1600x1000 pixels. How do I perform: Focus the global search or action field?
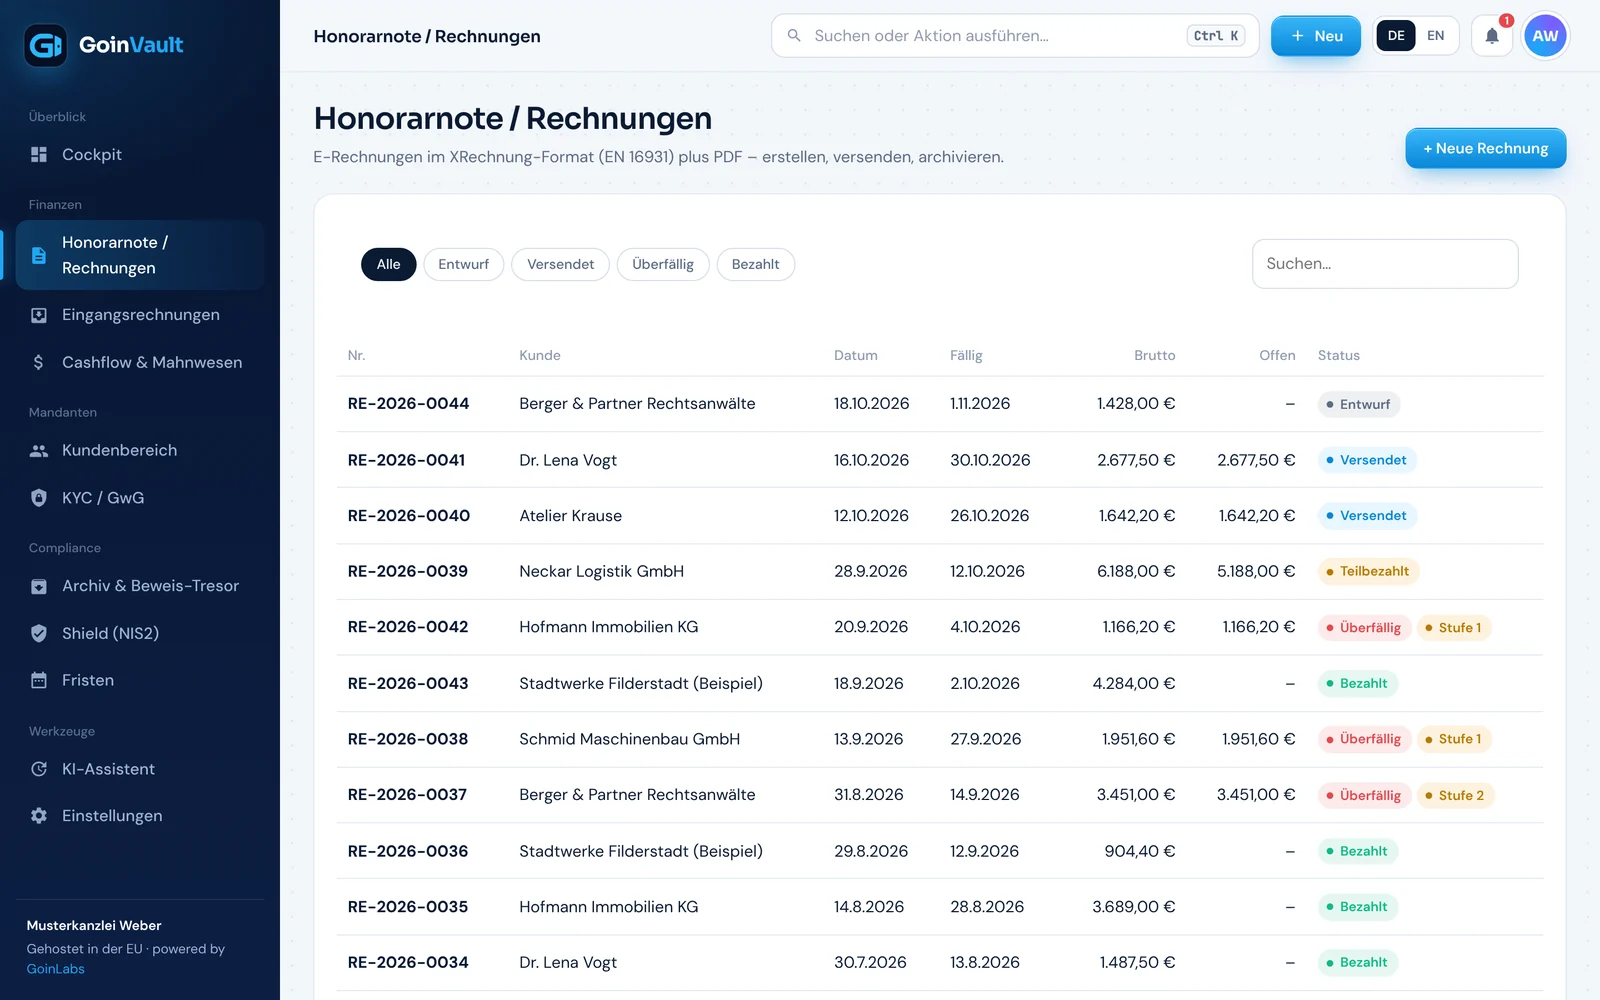tap(1015, 36)
